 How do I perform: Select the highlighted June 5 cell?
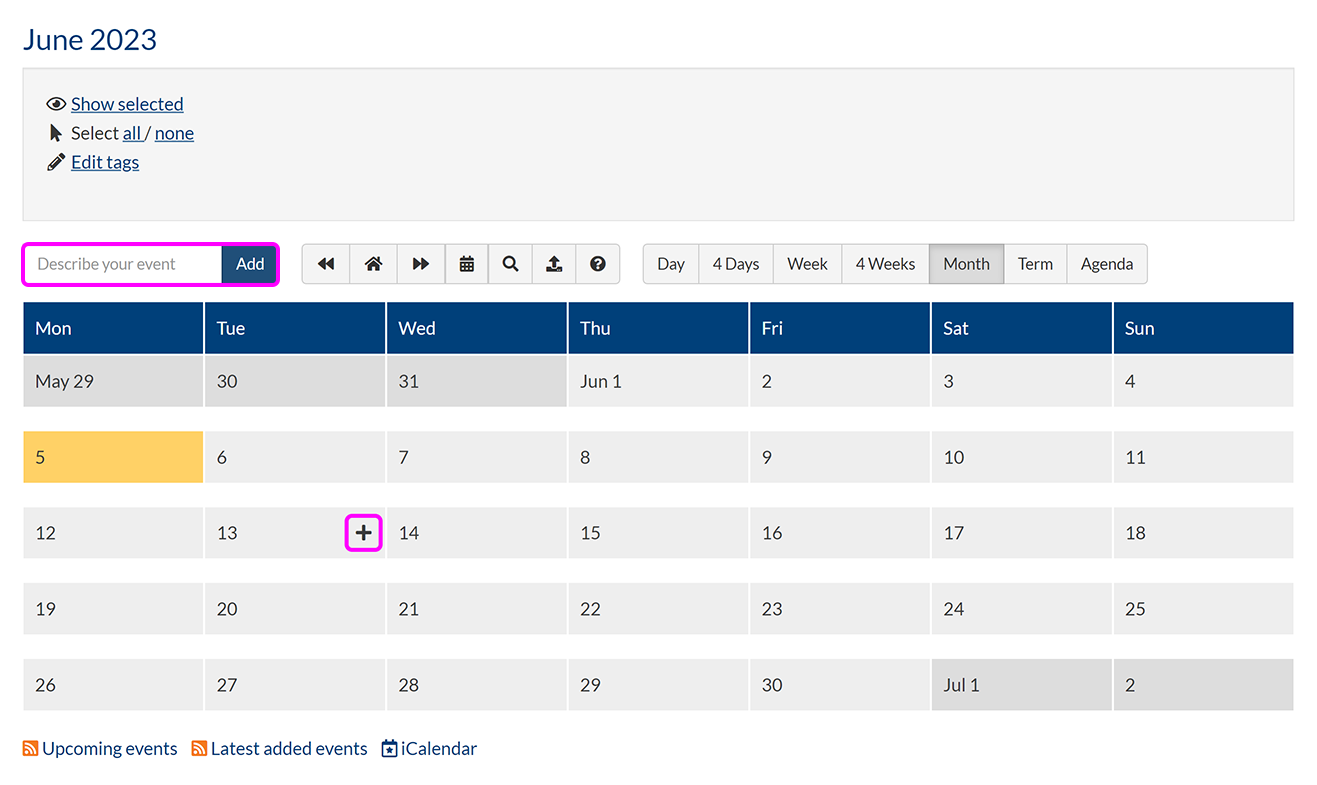click(113, 457)
